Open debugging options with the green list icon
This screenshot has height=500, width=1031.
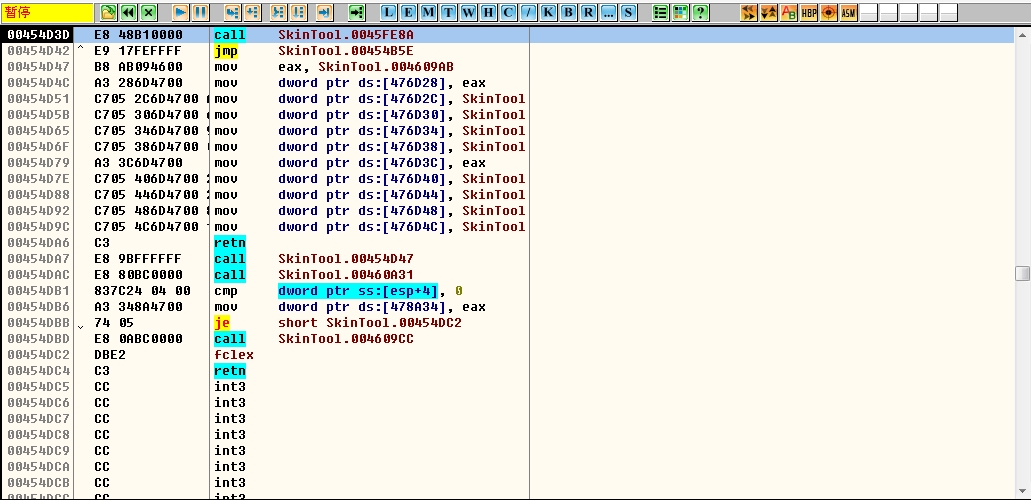[660, 12]
